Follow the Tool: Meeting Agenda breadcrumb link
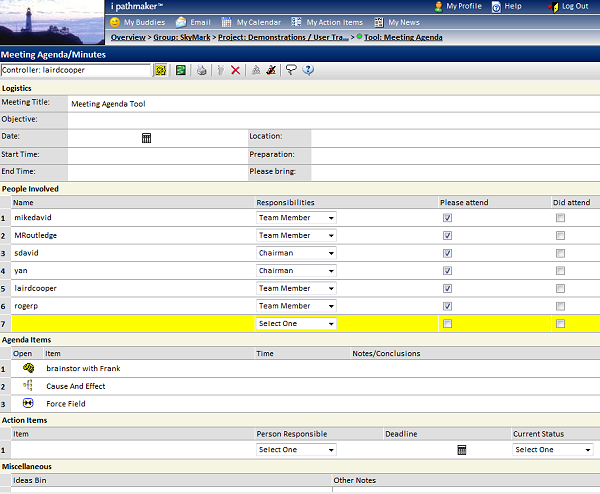 click(x=403, y=37)
